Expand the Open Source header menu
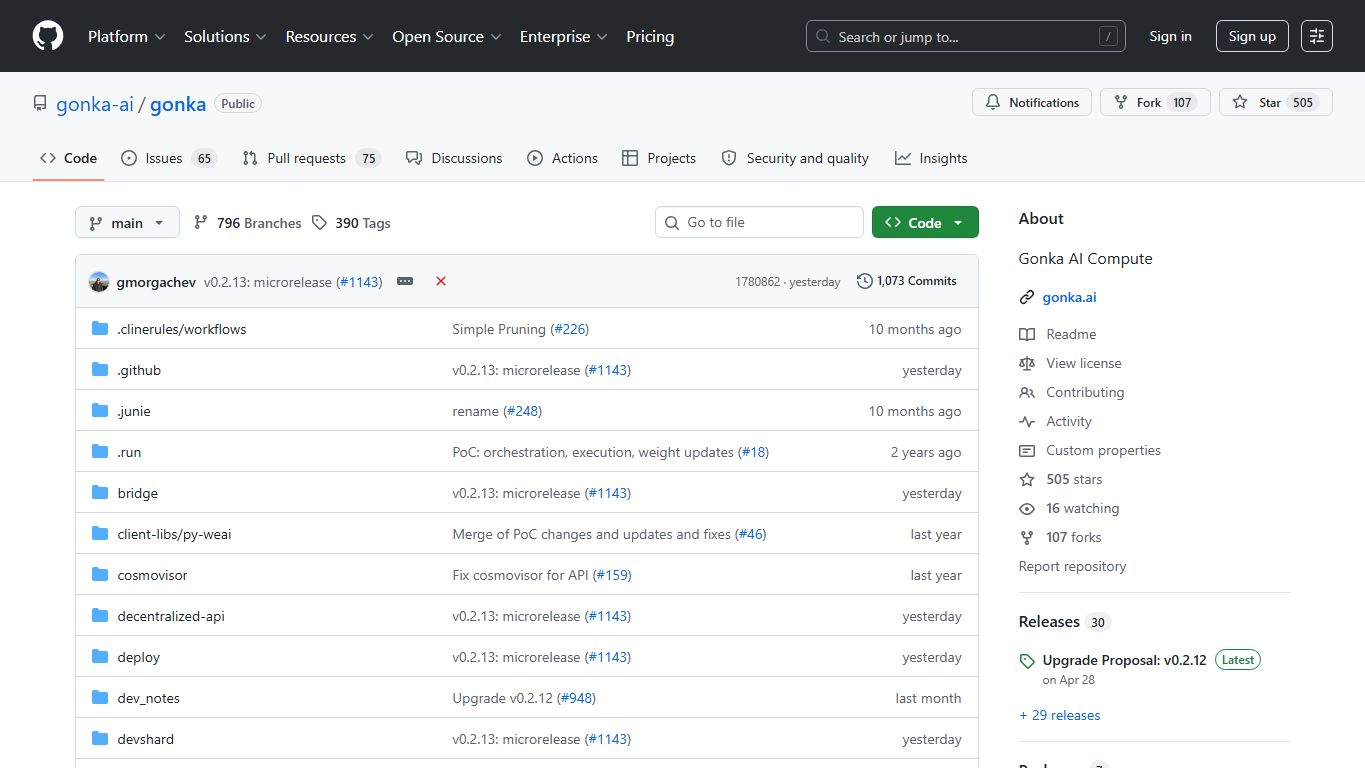Screen dimensions: 1365x768 [447, 36]
